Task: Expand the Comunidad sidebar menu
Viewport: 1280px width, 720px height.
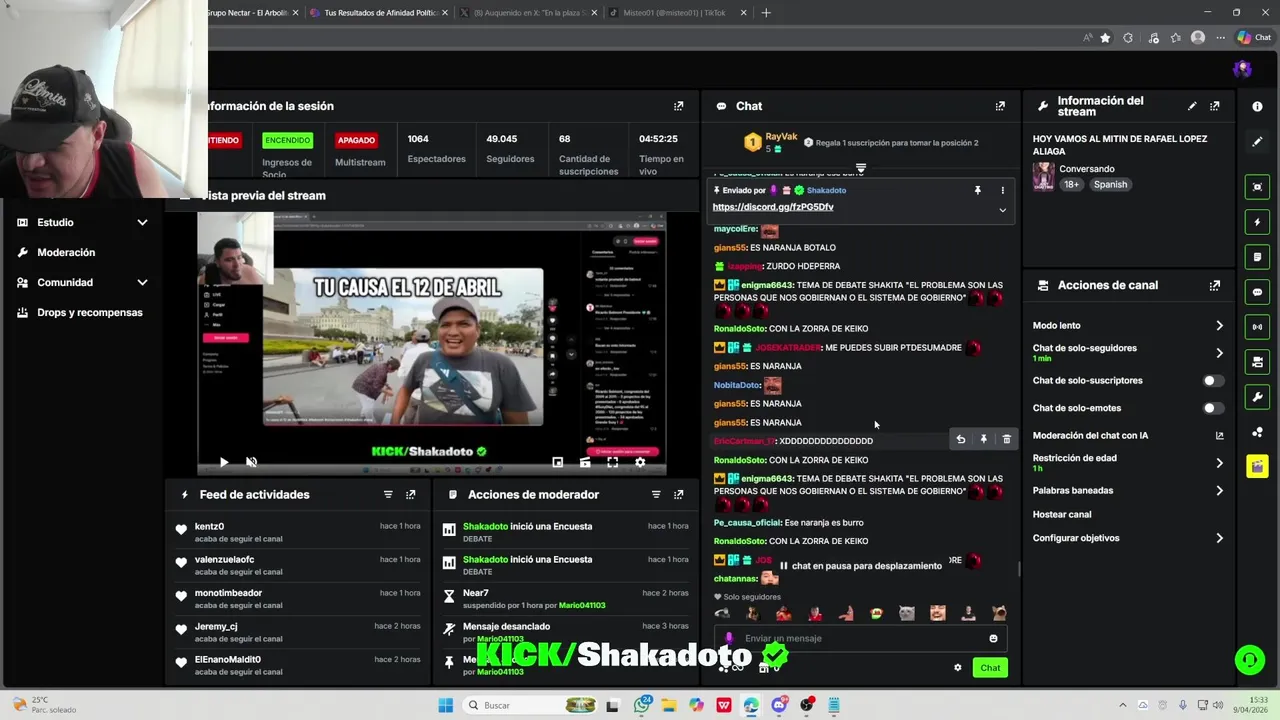Action: [142, 282]
